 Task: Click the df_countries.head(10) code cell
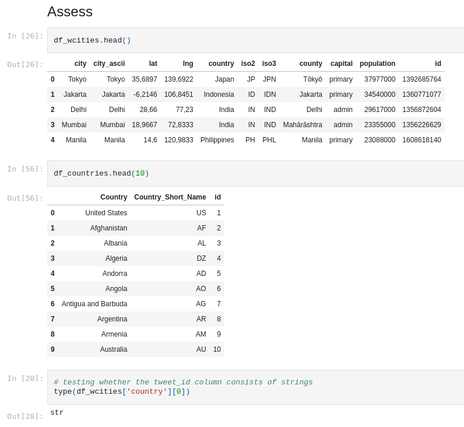point(255,173)
